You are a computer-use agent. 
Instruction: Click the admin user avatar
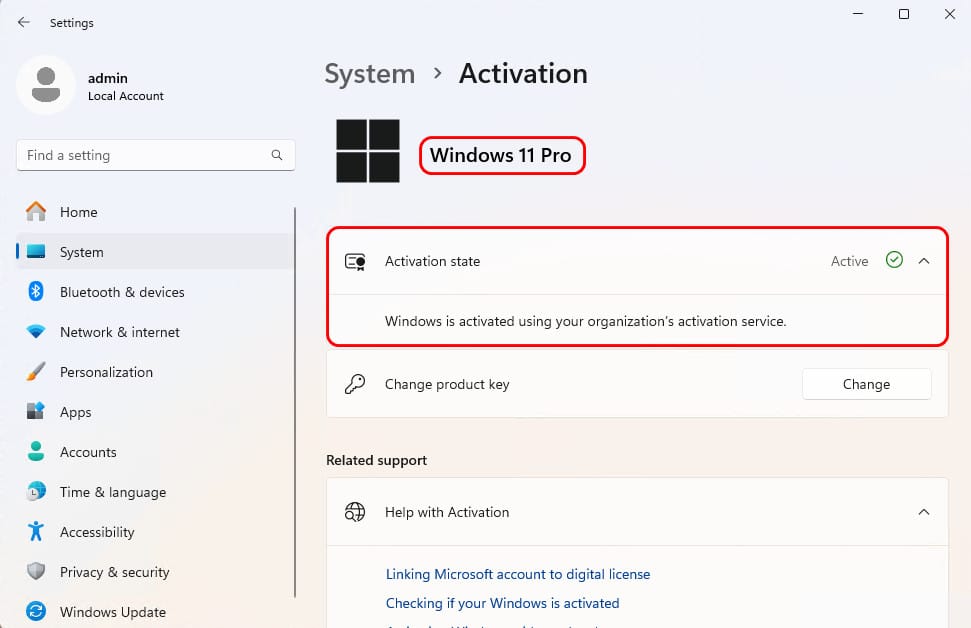(x=46, y=85)
